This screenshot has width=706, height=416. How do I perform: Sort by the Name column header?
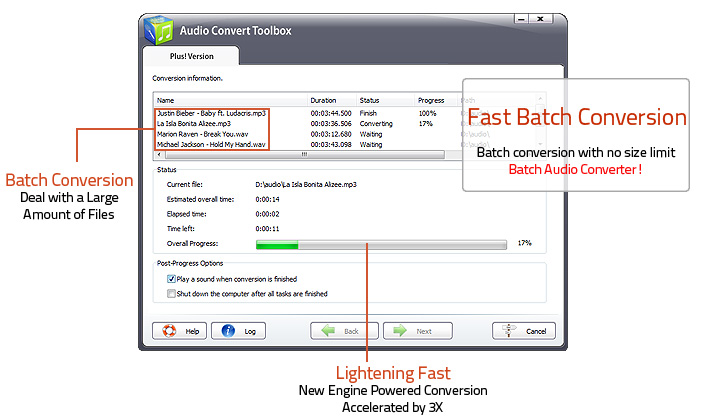[x=231, y=100]
